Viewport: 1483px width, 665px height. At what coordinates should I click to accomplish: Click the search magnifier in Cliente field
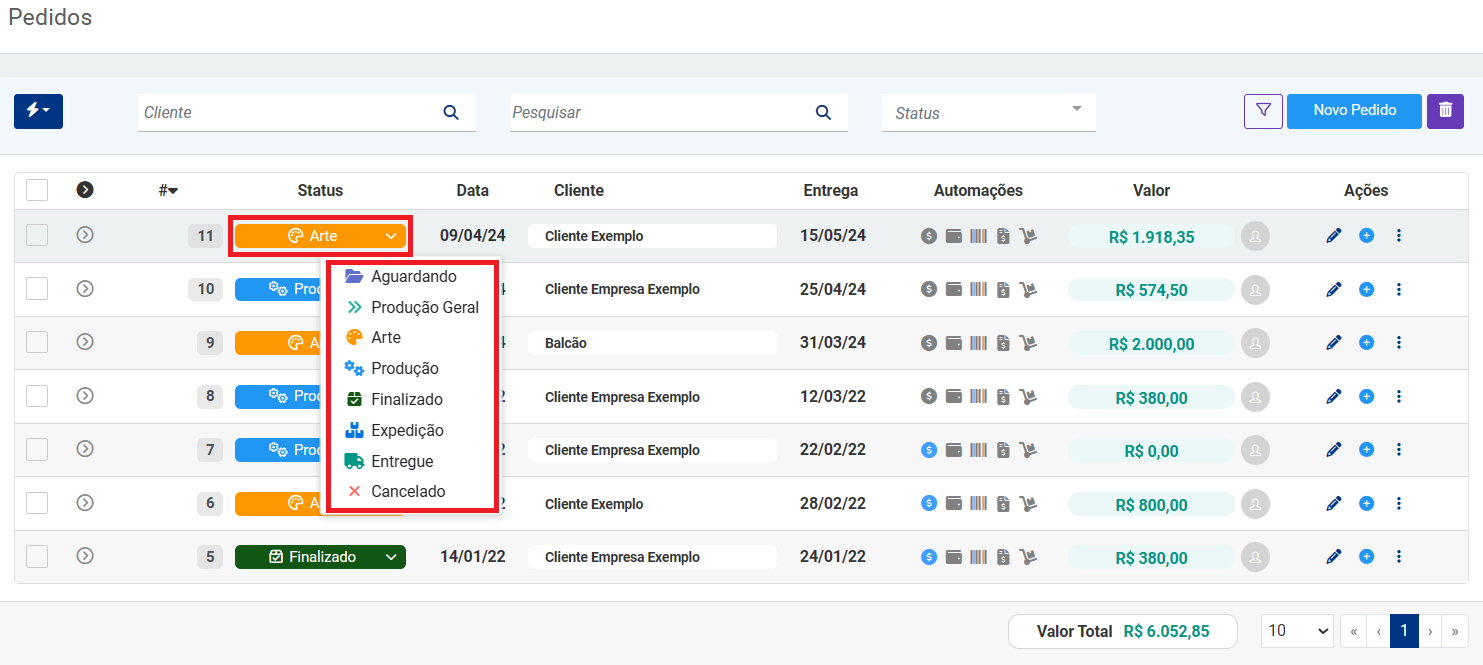point(451,113)
